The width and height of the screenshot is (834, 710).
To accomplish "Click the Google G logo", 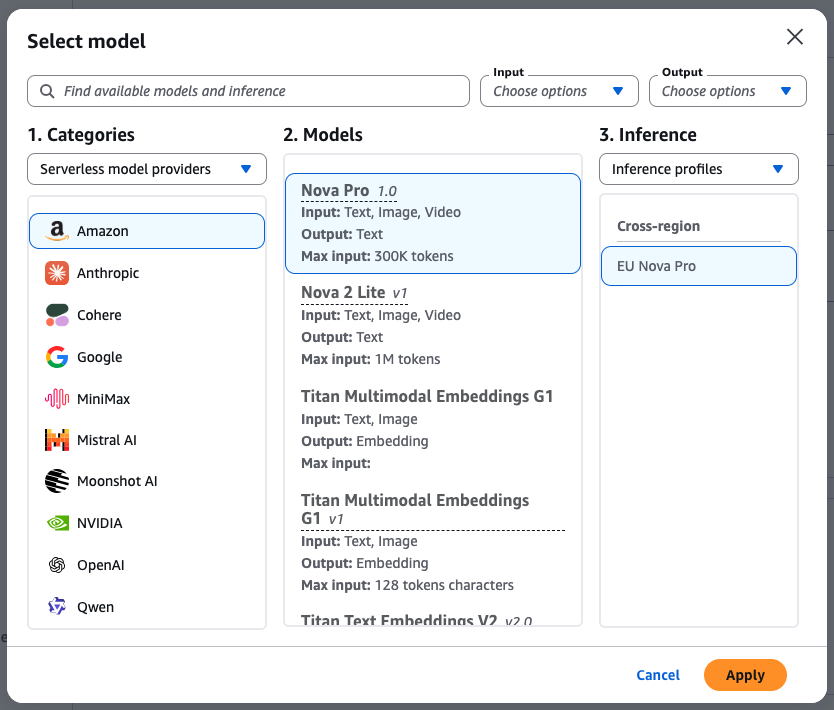I will [57, 357].
